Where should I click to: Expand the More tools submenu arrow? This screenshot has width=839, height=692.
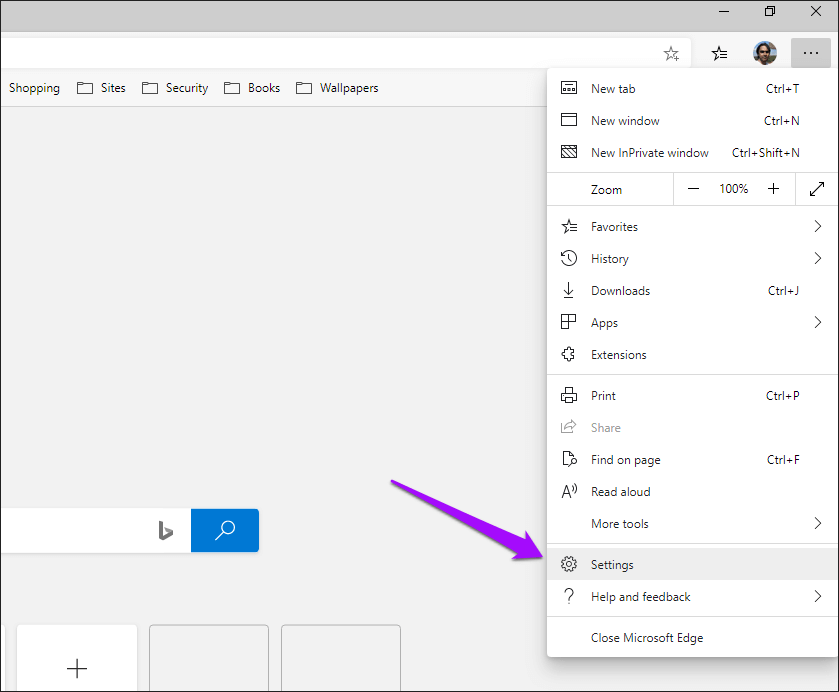point(817,524)
